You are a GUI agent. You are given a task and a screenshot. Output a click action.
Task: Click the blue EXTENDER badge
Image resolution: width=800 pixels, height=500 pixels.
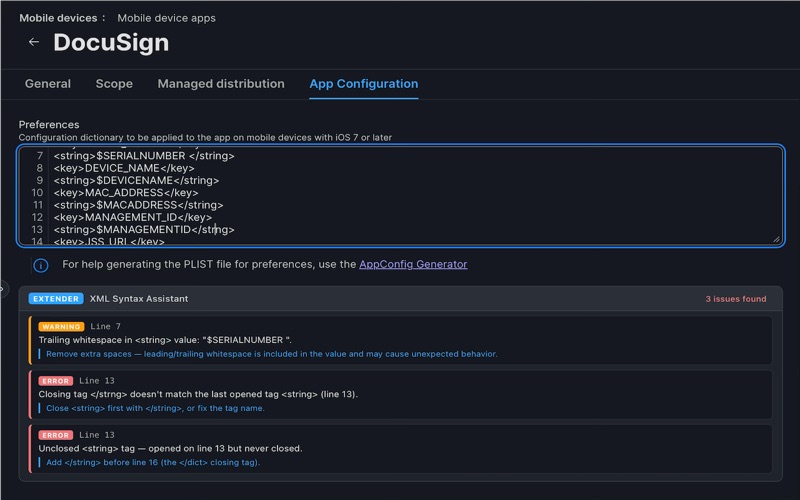(56, 299)
